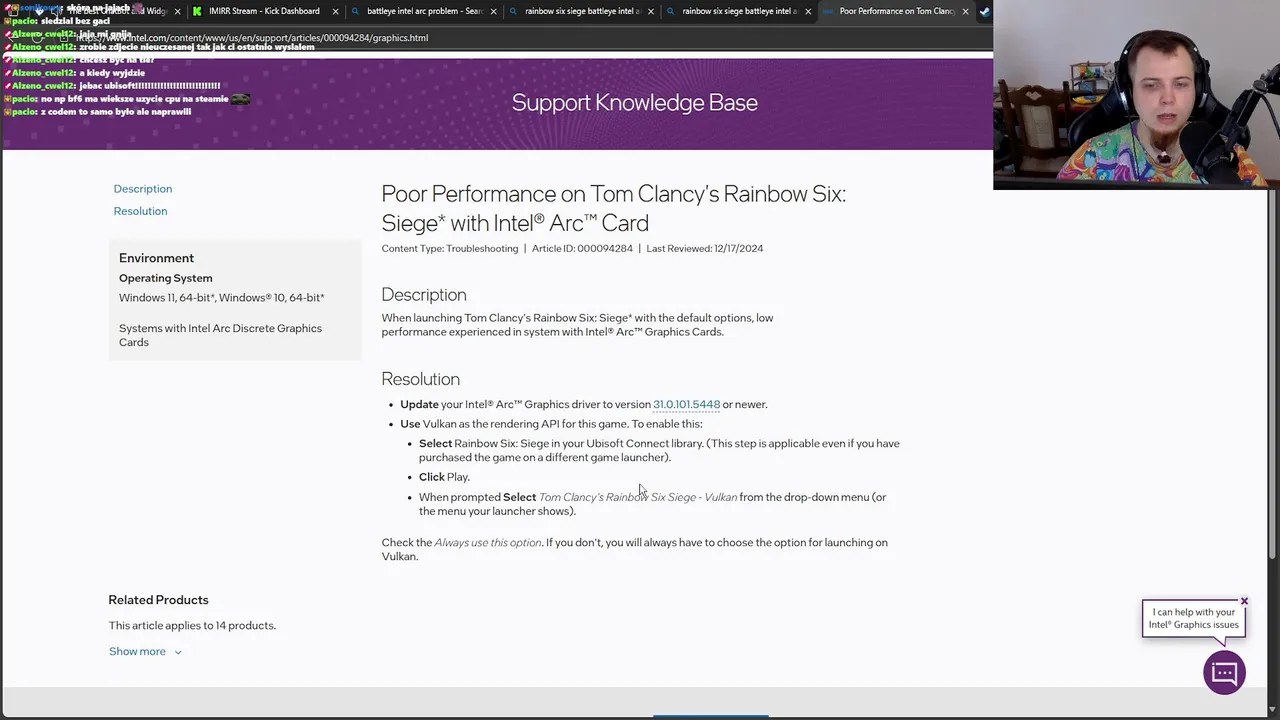Open the Poor Performance on Tom Clancy tab
This screenshot has height=720, width=1280.
(897, 11)
